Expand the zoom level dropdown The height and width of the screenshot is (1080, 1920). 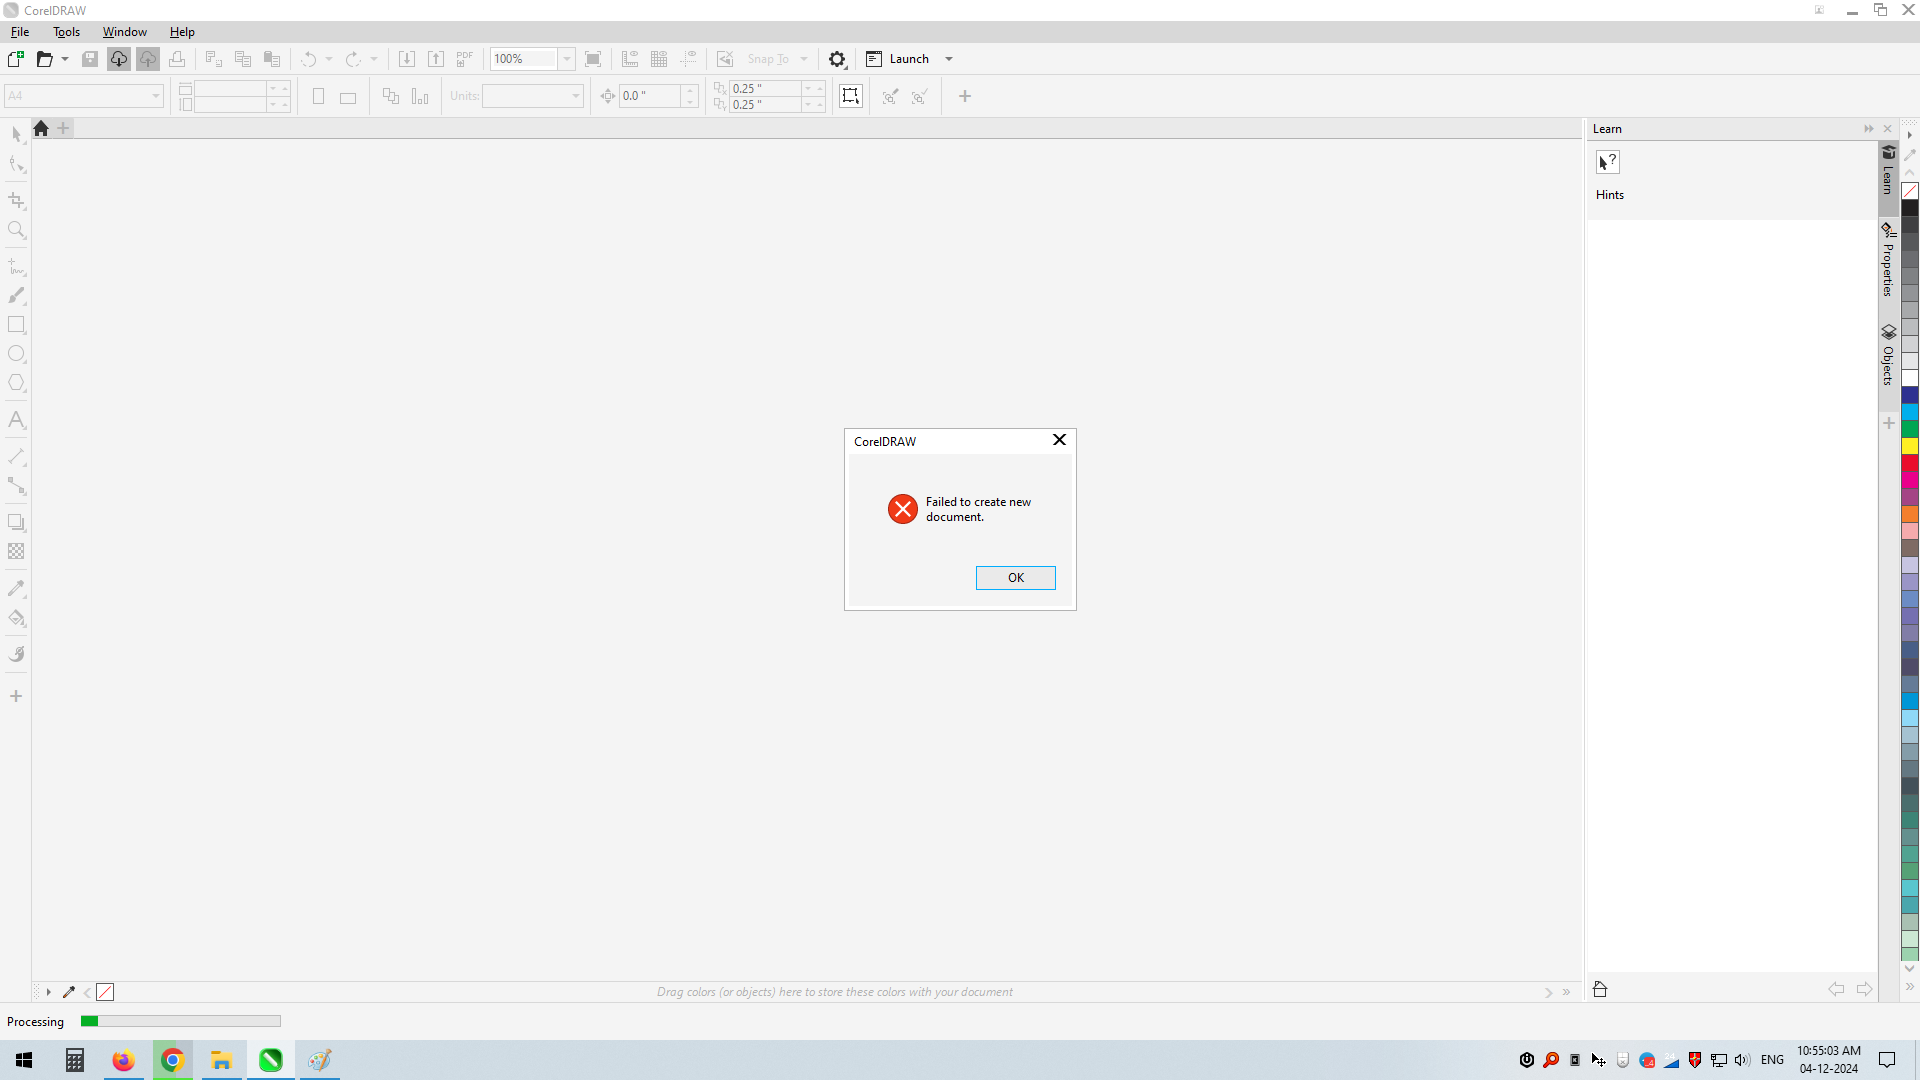click(x=567, y=59)
